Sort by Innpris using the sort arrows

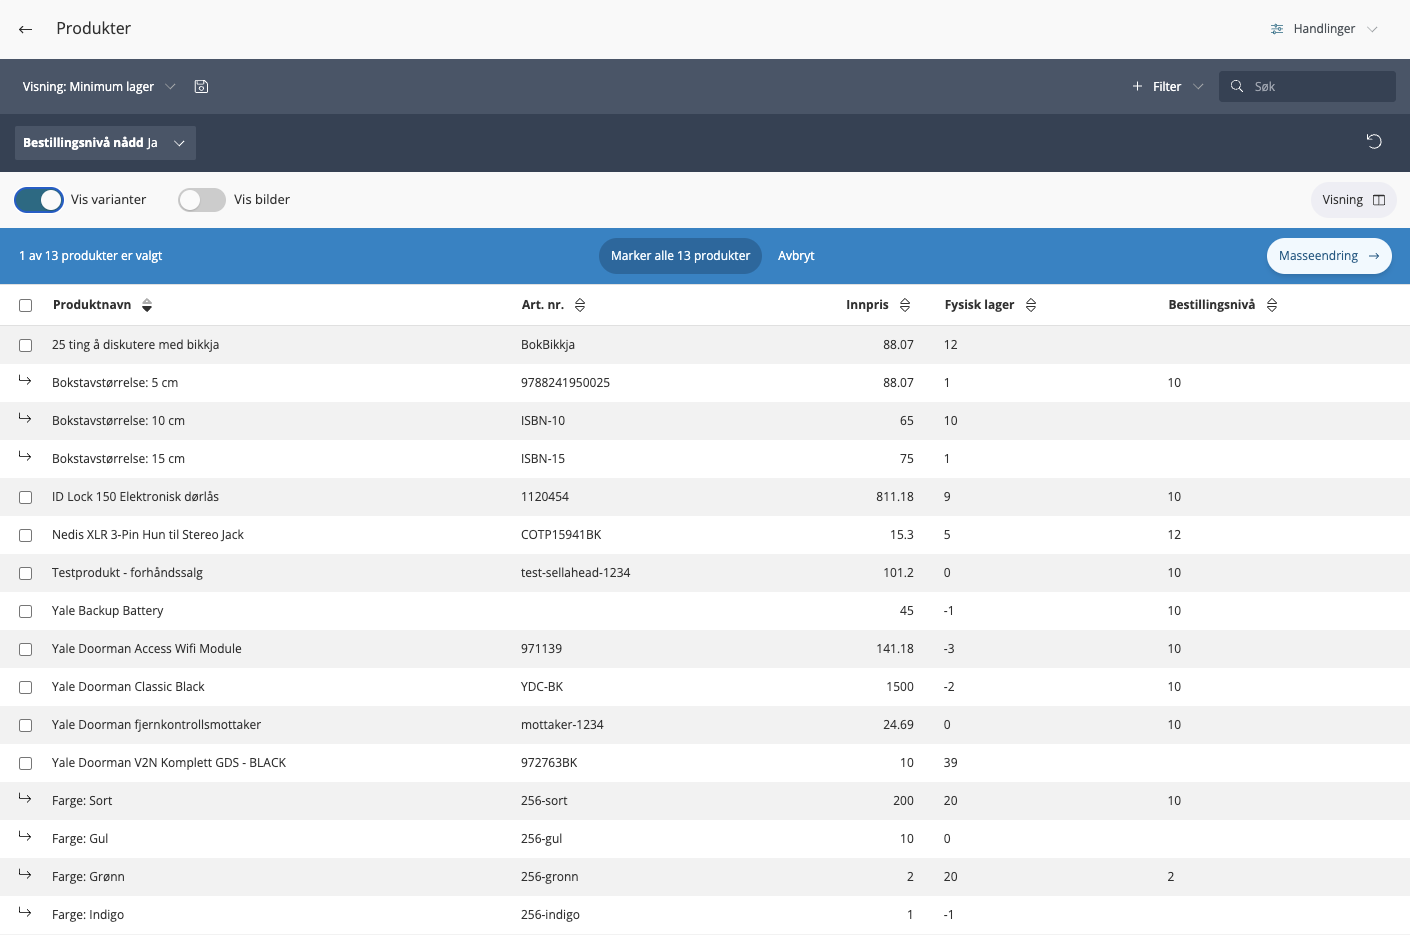pos(905,305)
